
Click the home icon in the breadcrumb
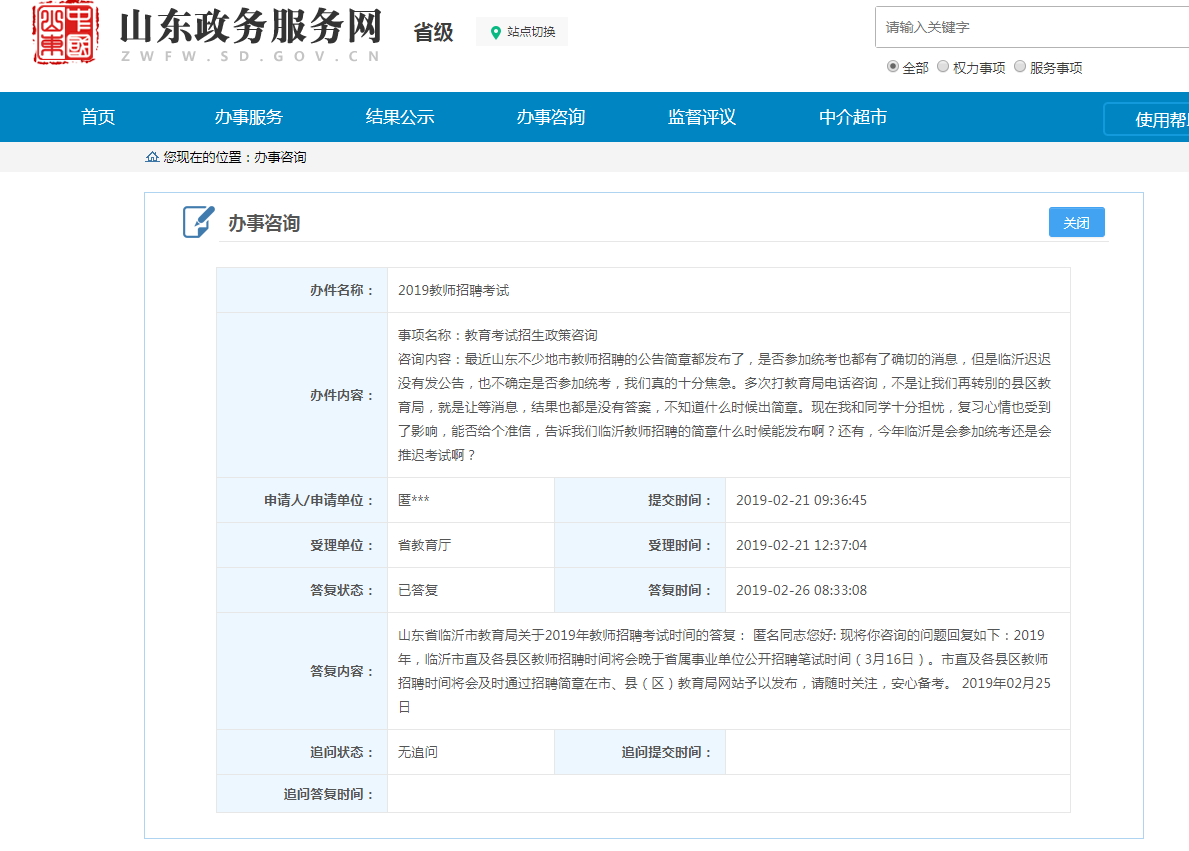[152, 157]
